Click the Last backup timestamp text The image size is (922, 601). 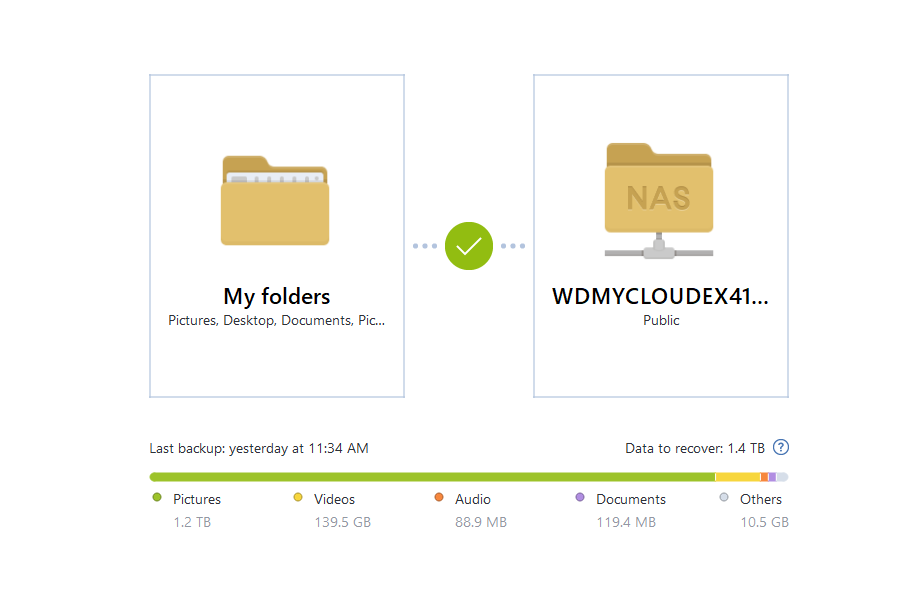click(259, 449)
